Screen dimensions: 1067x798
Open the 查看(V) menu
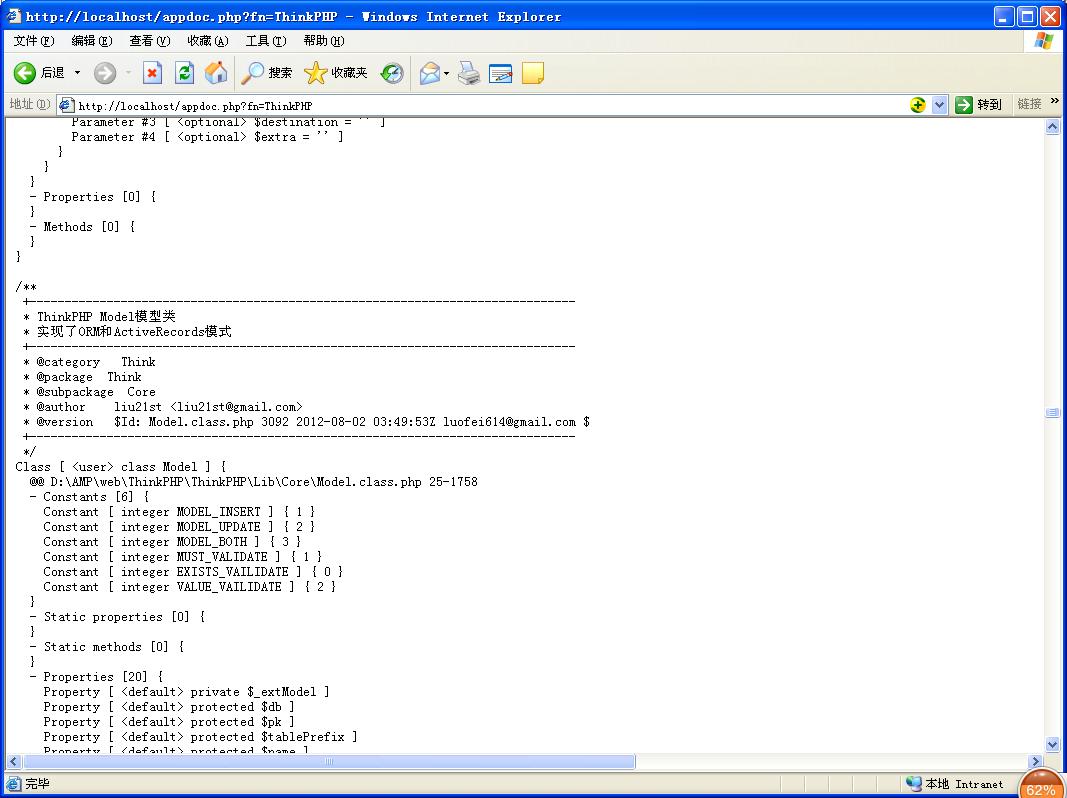[150, 41]
